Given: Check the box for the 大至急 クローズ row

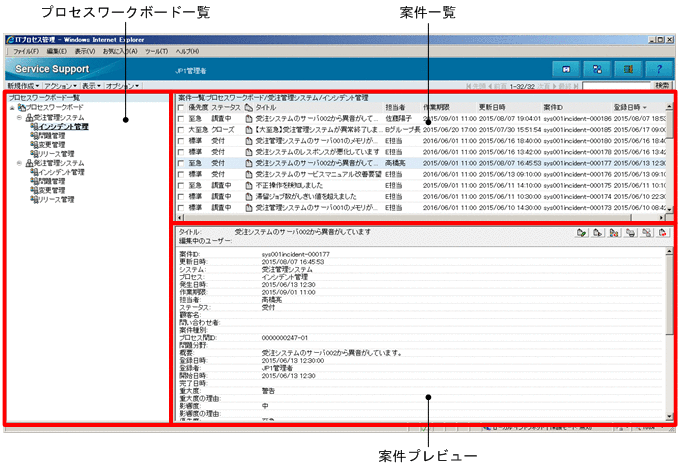Looking at the screenshot, I should click(181, 130).
